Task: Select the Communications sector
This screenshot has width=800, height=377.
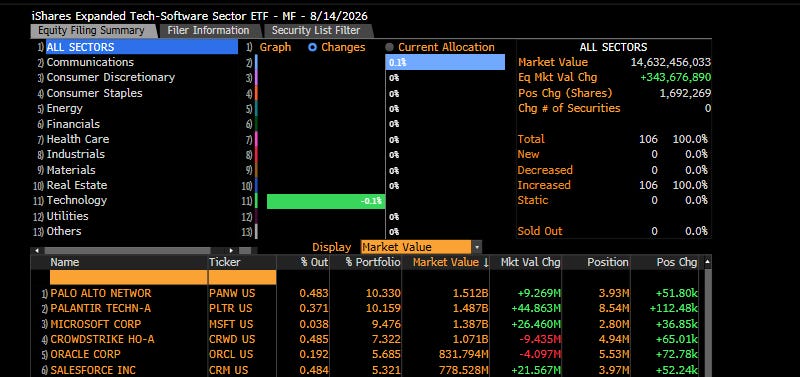Action: [x=90, y=62]
